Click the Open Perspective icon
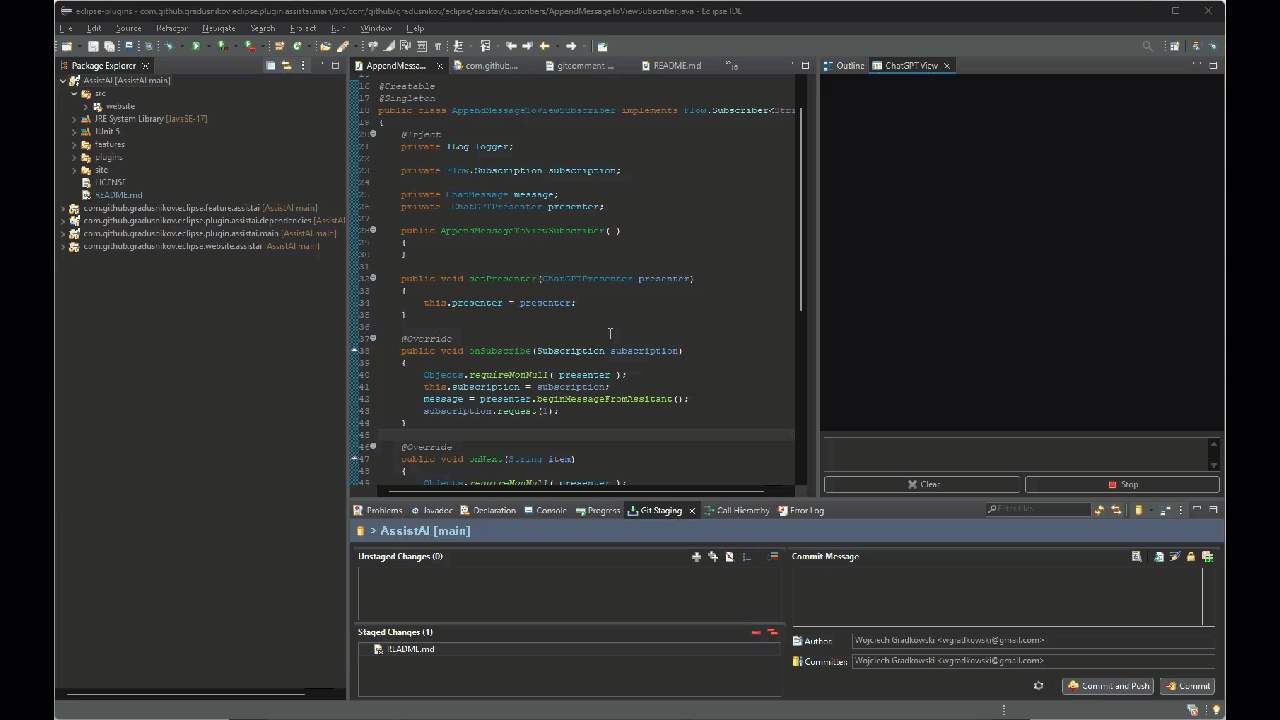Screen dimensions: 1280x720 (x=1175, y=46)
